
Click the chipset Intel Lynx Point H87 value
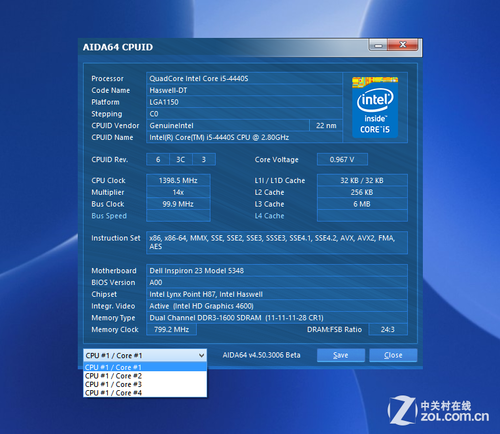[x=277, y=294]
